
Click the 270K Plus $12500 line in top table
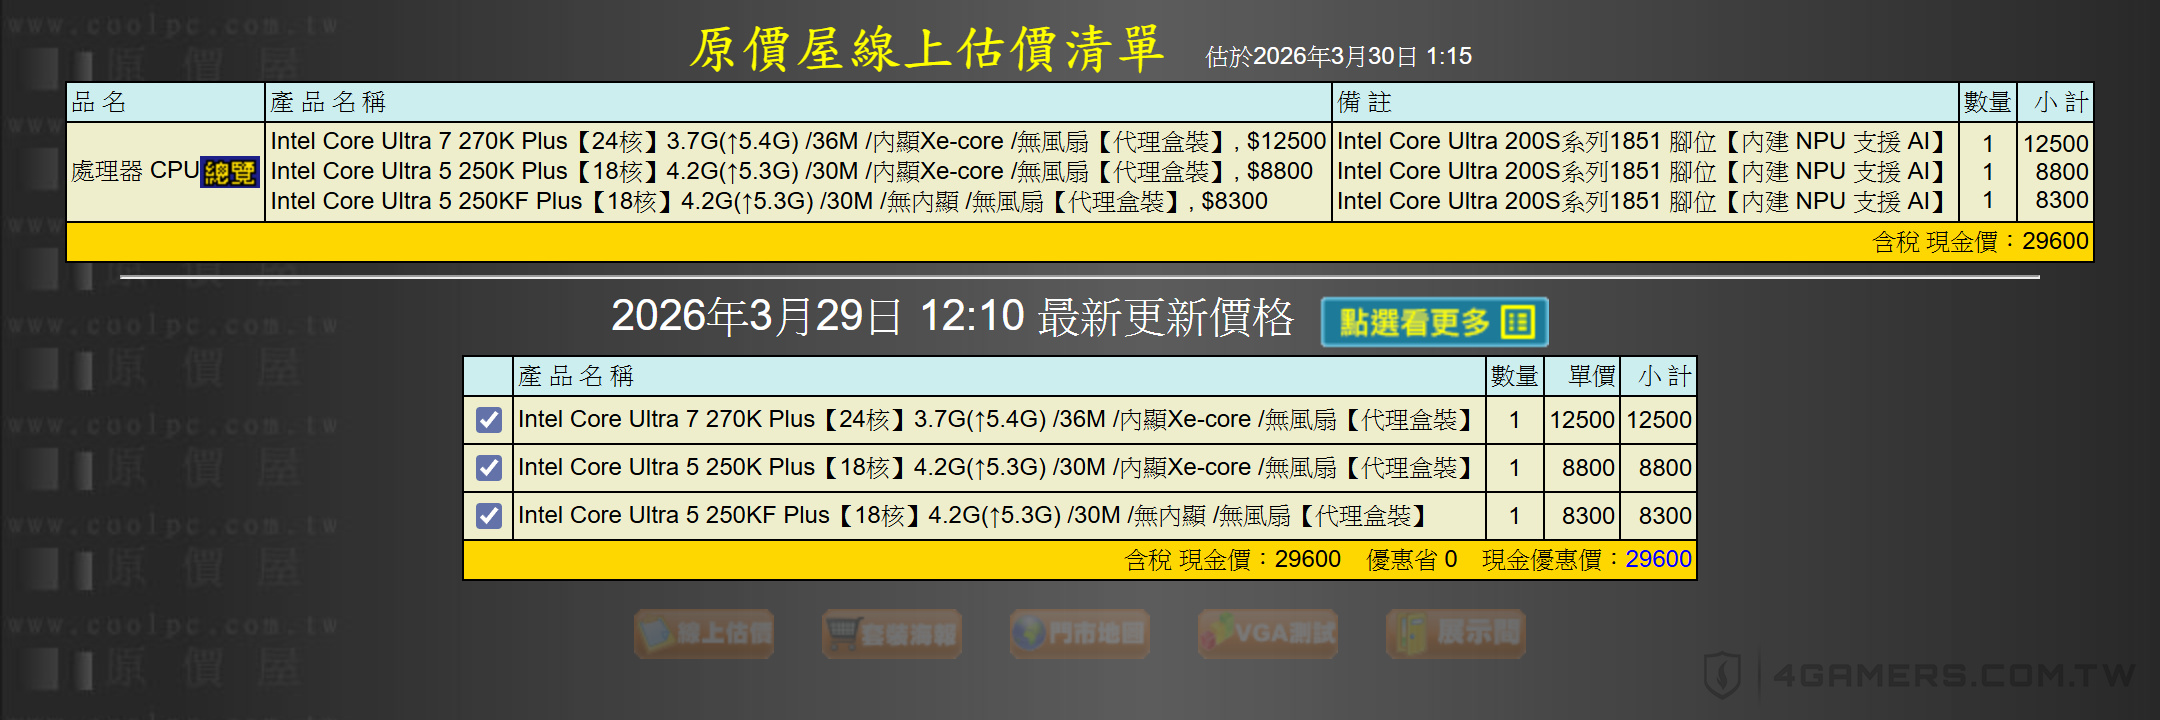798,141
